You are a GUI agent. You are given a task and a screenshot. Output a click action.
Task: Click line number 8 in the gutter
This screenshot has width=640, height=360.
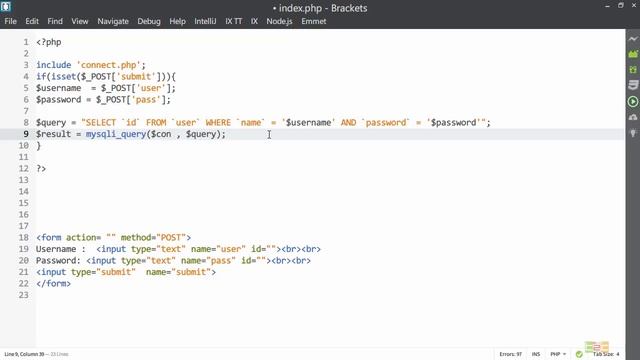point(26,122)
